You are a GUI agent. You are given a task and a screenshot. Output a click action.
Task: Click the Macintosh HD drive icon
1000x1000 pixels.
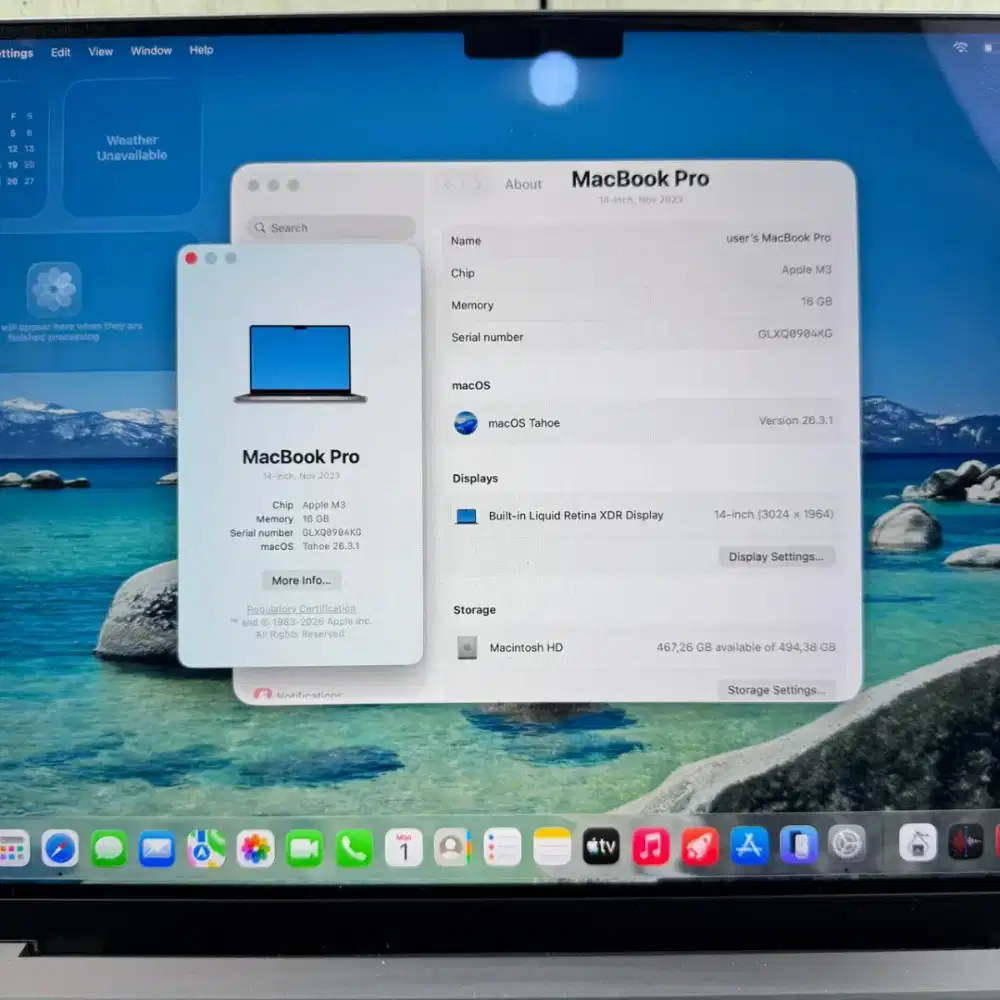[467, 647]
